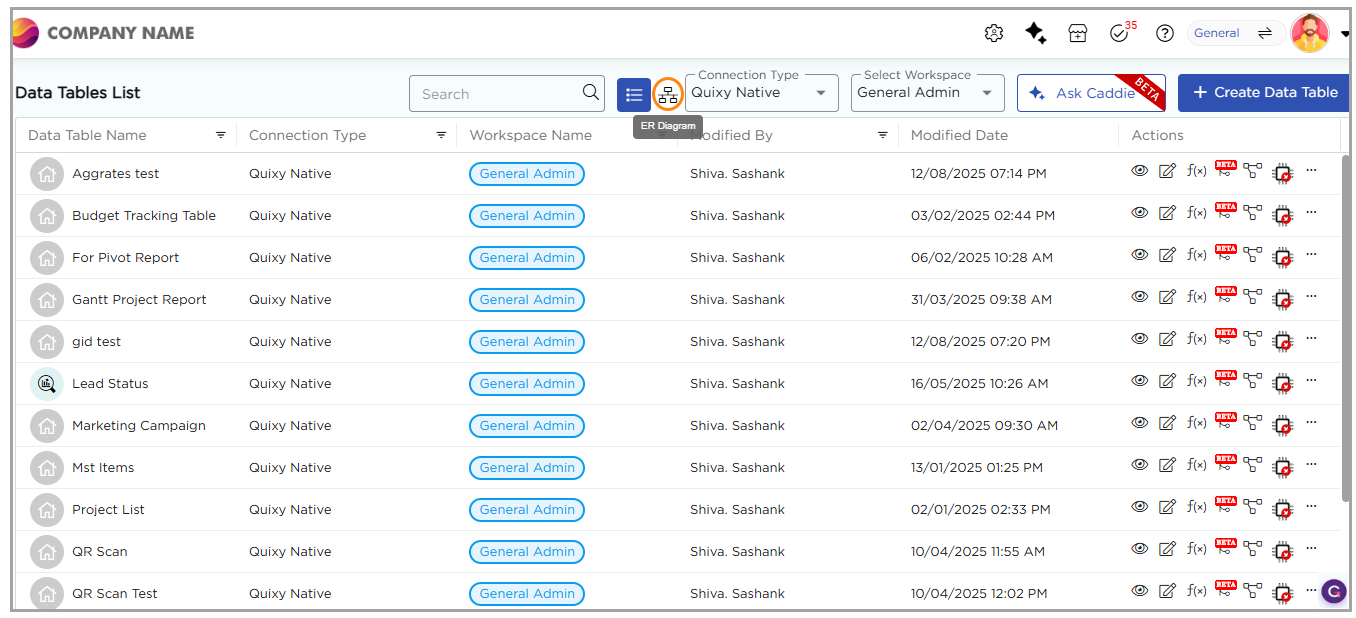1356x618 pixels.
Task: Switch to ER Diagram view
Action: point(668,95)
